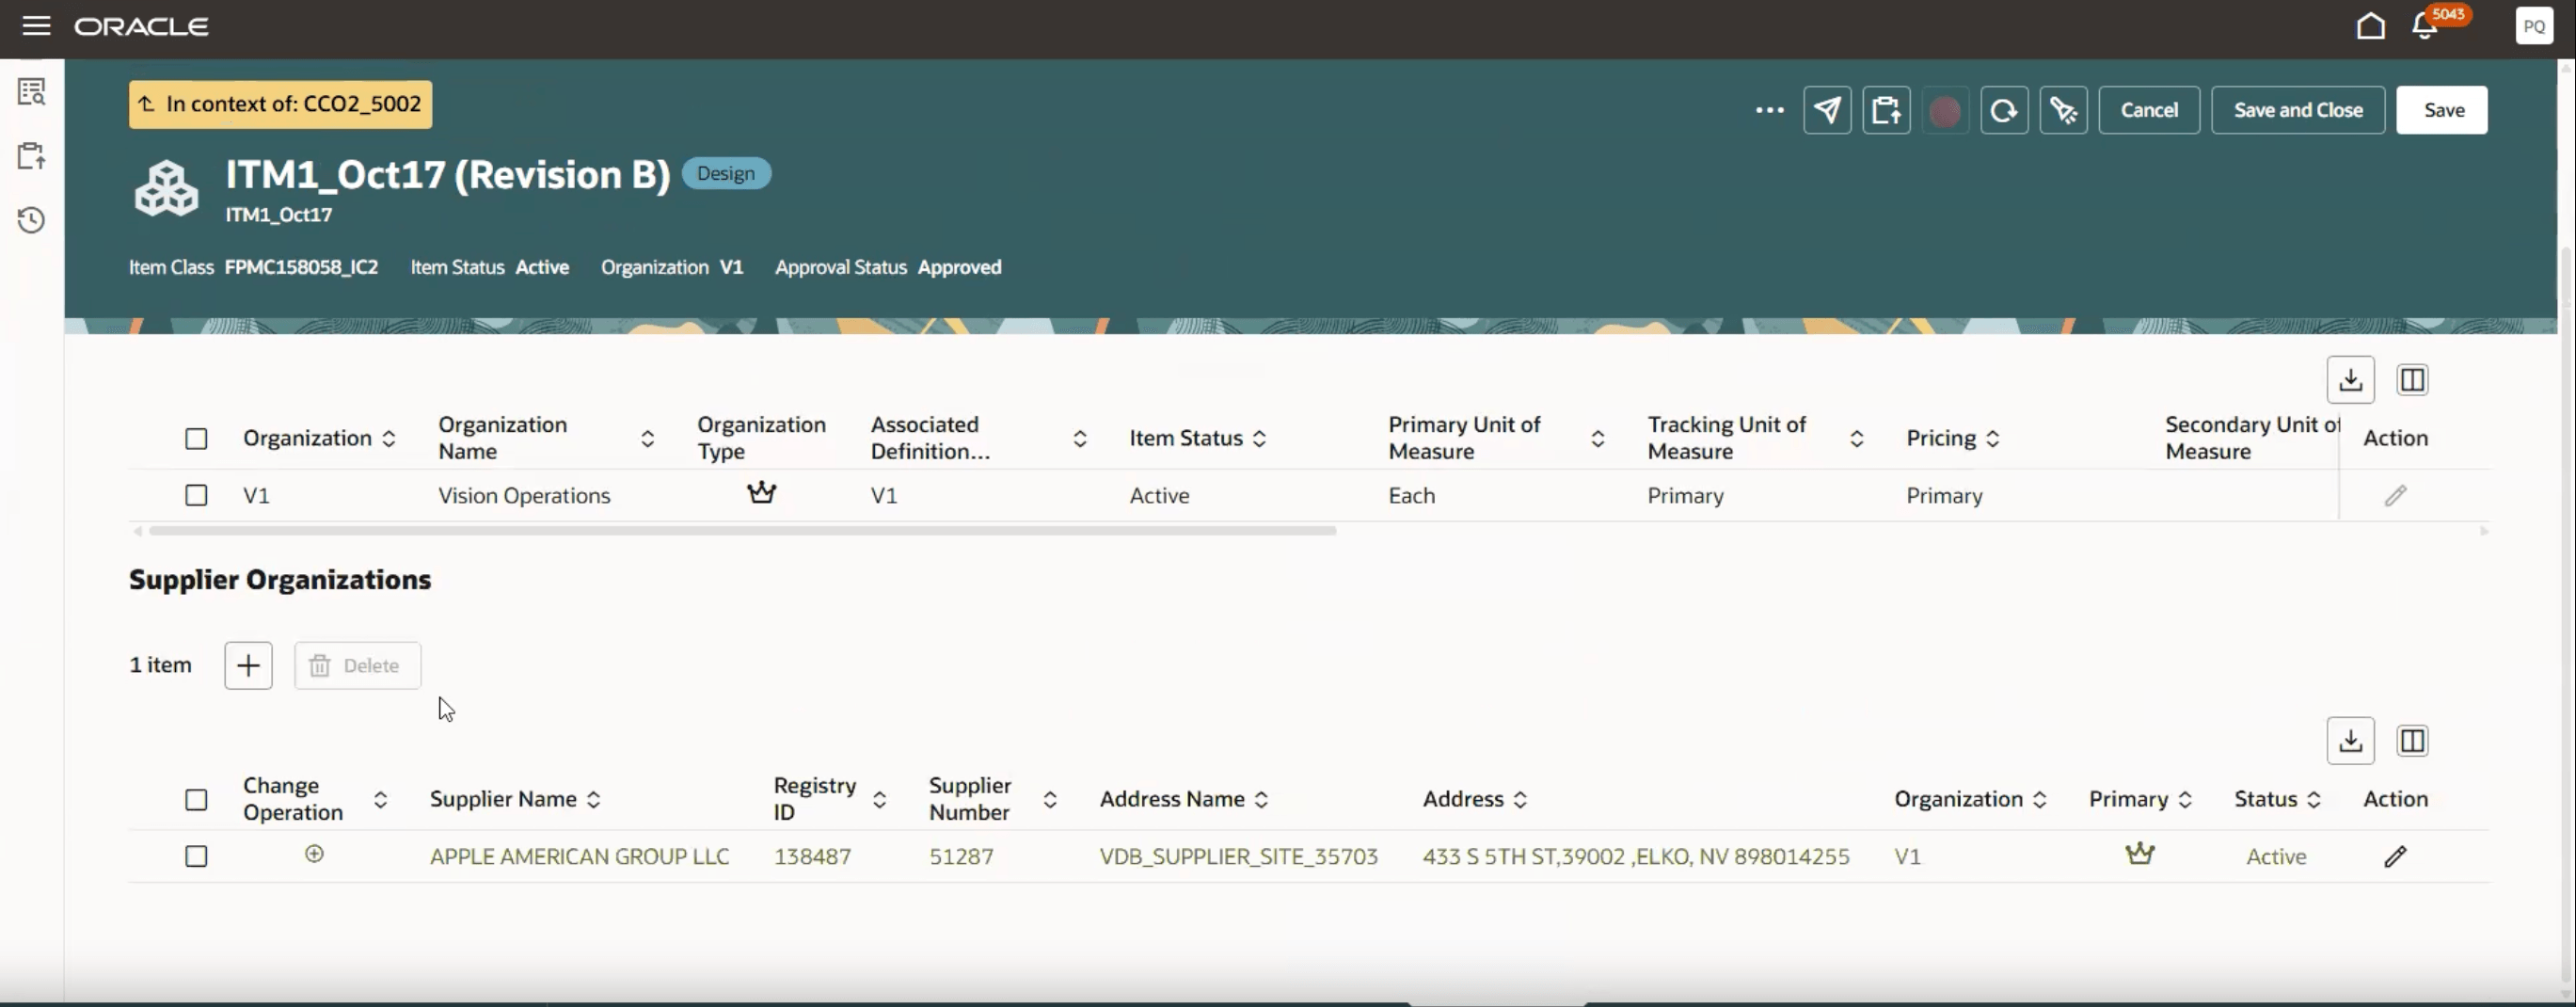
Task: Open the item revision History sidebar icon
Action: tap(31, 219)
